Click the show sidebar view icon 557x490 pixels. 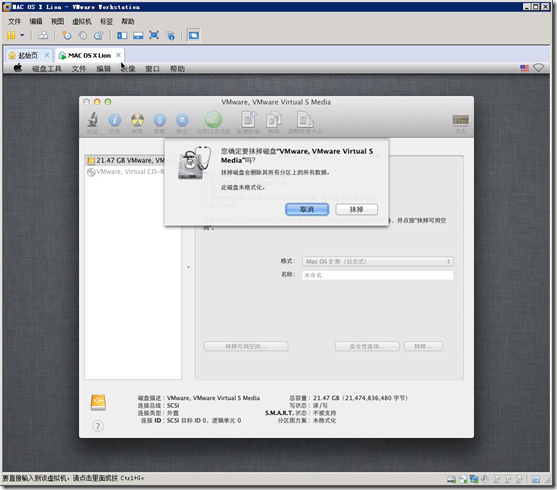coord(122,35)
